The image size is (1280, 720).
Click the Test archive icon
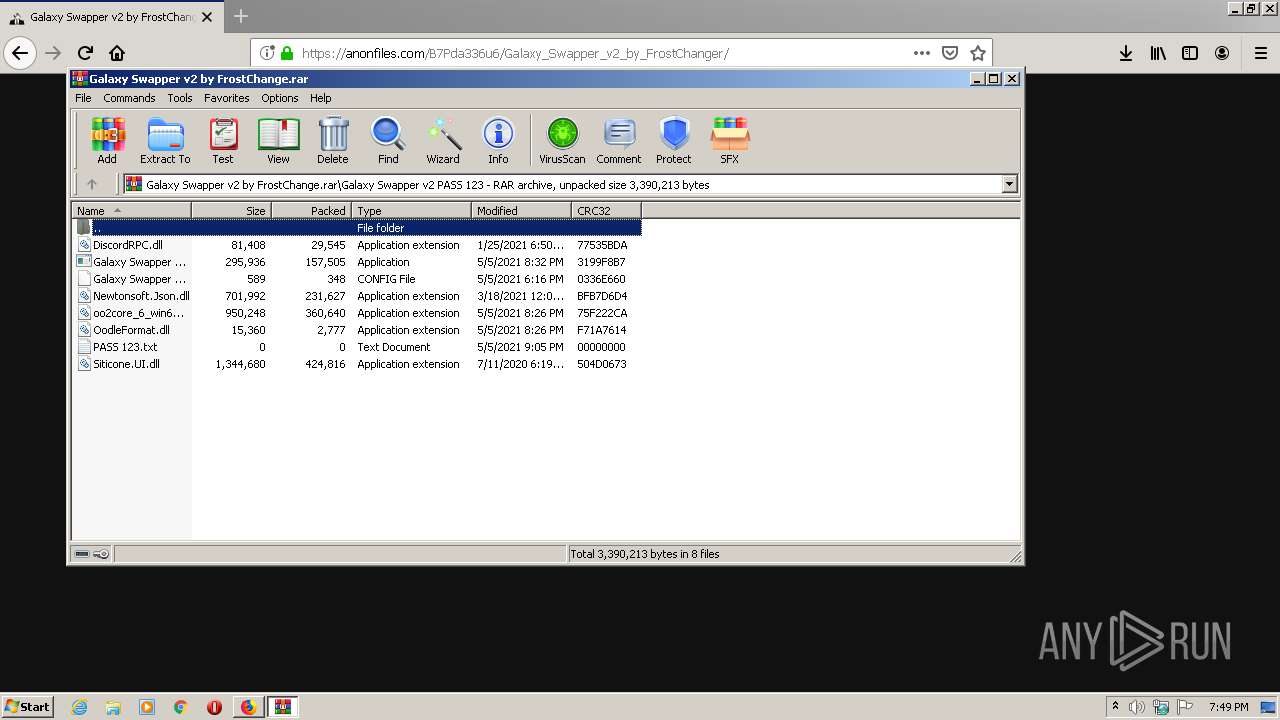click(222, 140)
